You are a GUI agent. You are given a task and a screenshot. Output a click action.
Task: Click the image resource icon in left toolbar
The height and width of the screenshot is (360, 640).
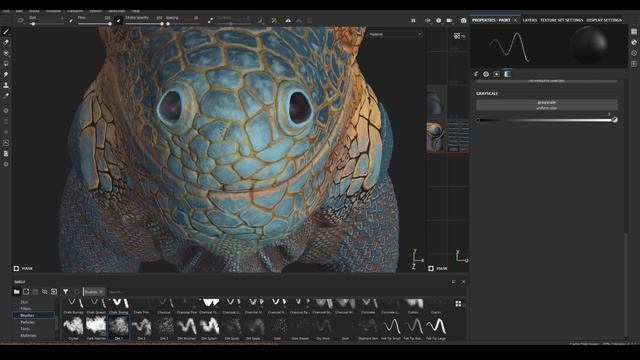6,143
